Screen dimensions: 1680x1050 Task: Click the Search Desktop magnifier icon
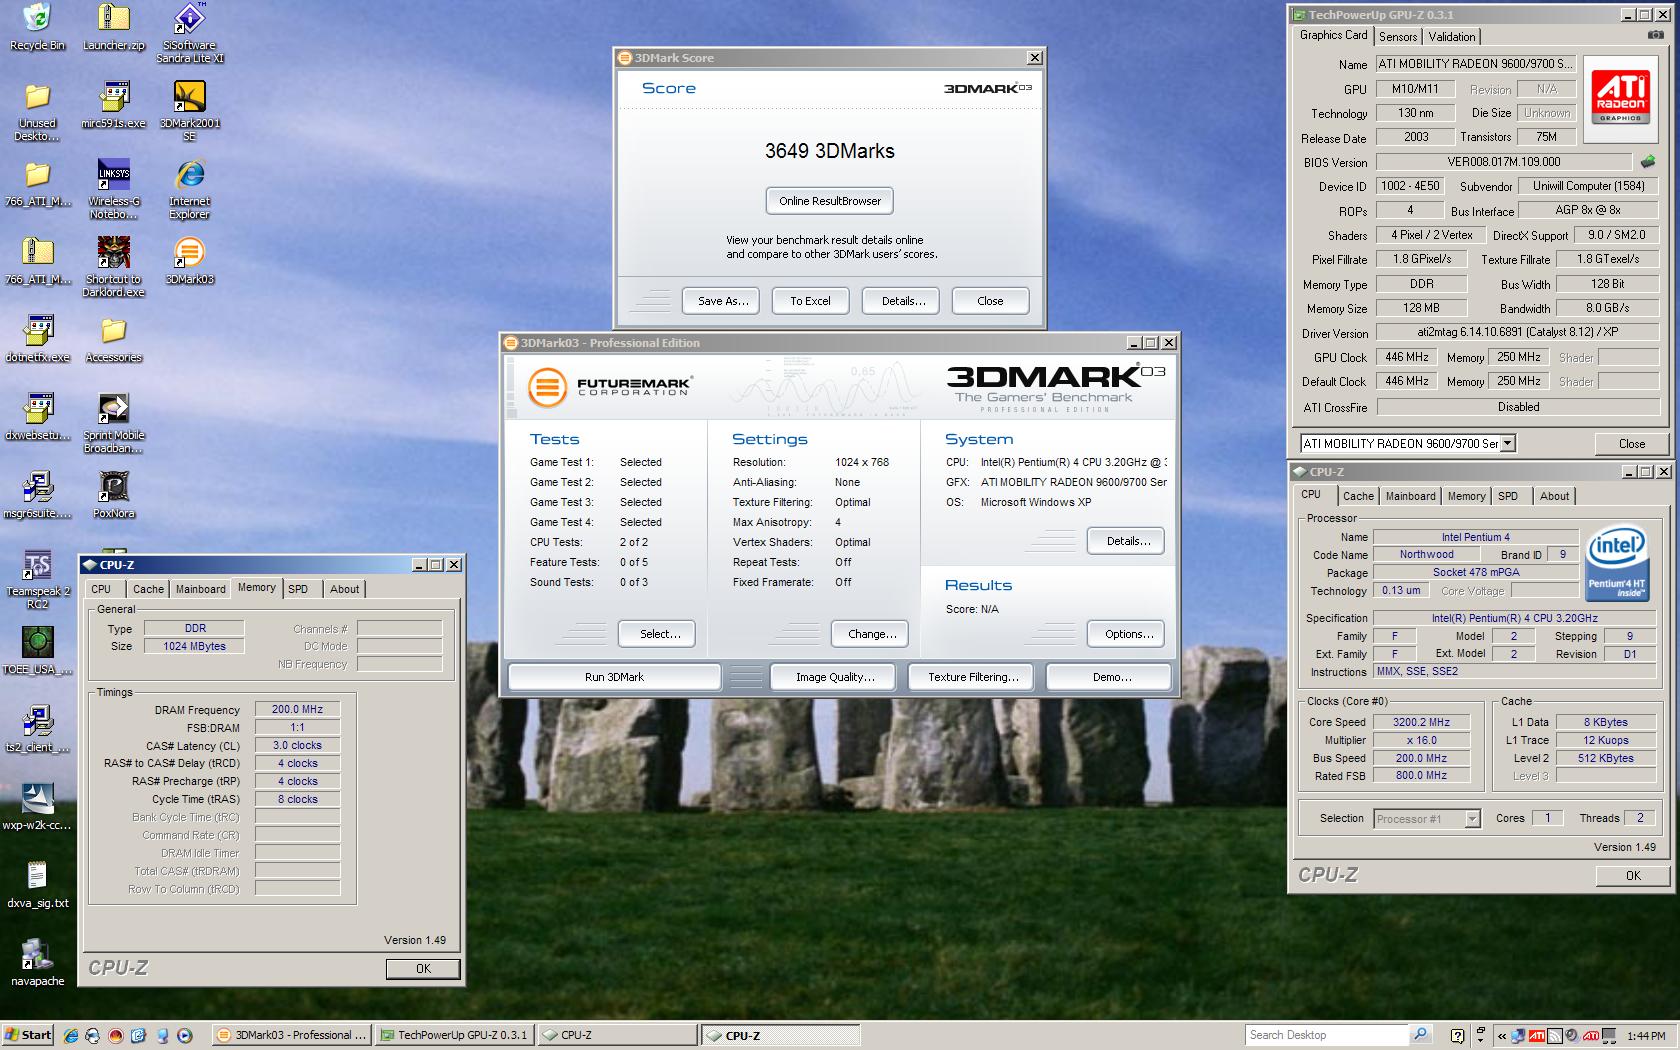[x=1420, y=1035]
